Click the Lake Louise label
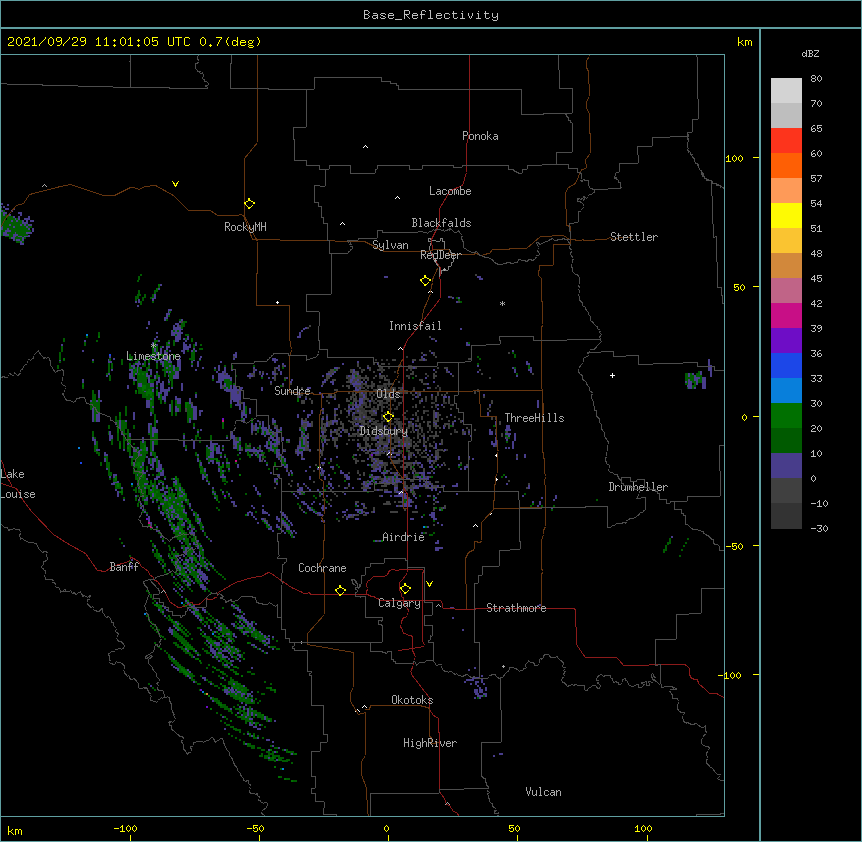862x842 pixels. tap(18, 484)
